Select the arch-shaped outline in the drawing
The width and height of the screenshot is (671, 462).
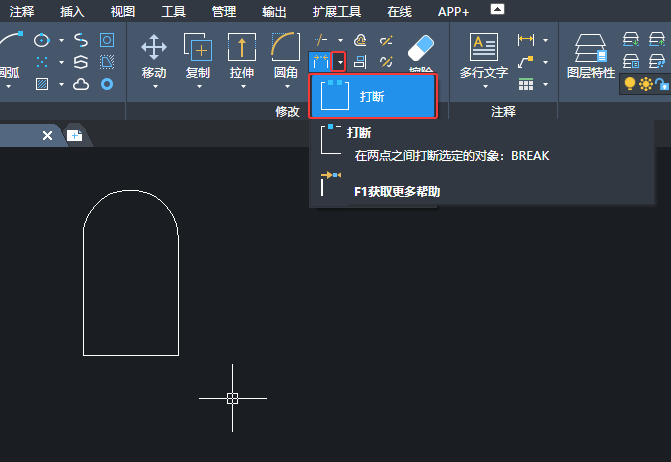(x=131, y=272)
